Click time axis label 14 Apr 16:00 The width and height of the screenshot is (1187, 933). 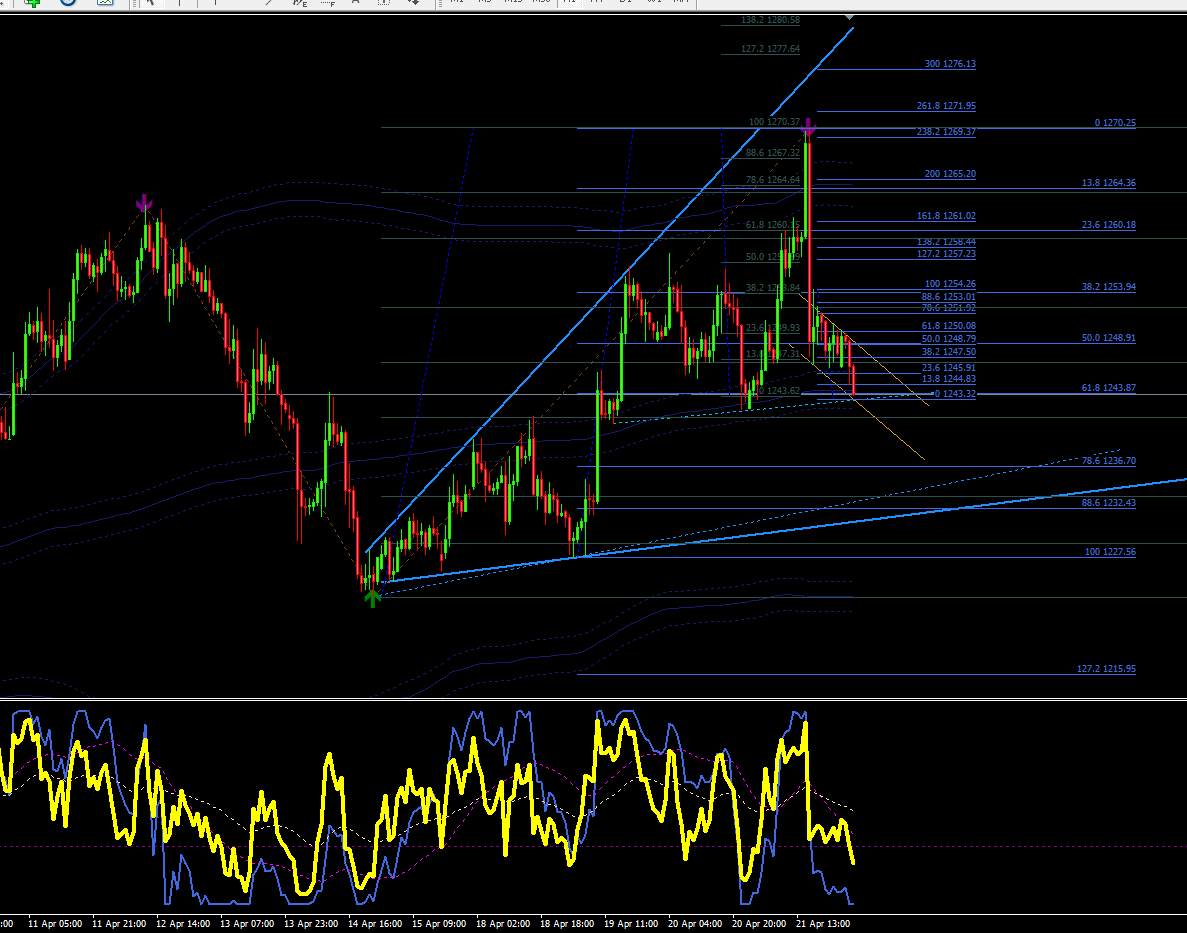[x=375, y=924]
